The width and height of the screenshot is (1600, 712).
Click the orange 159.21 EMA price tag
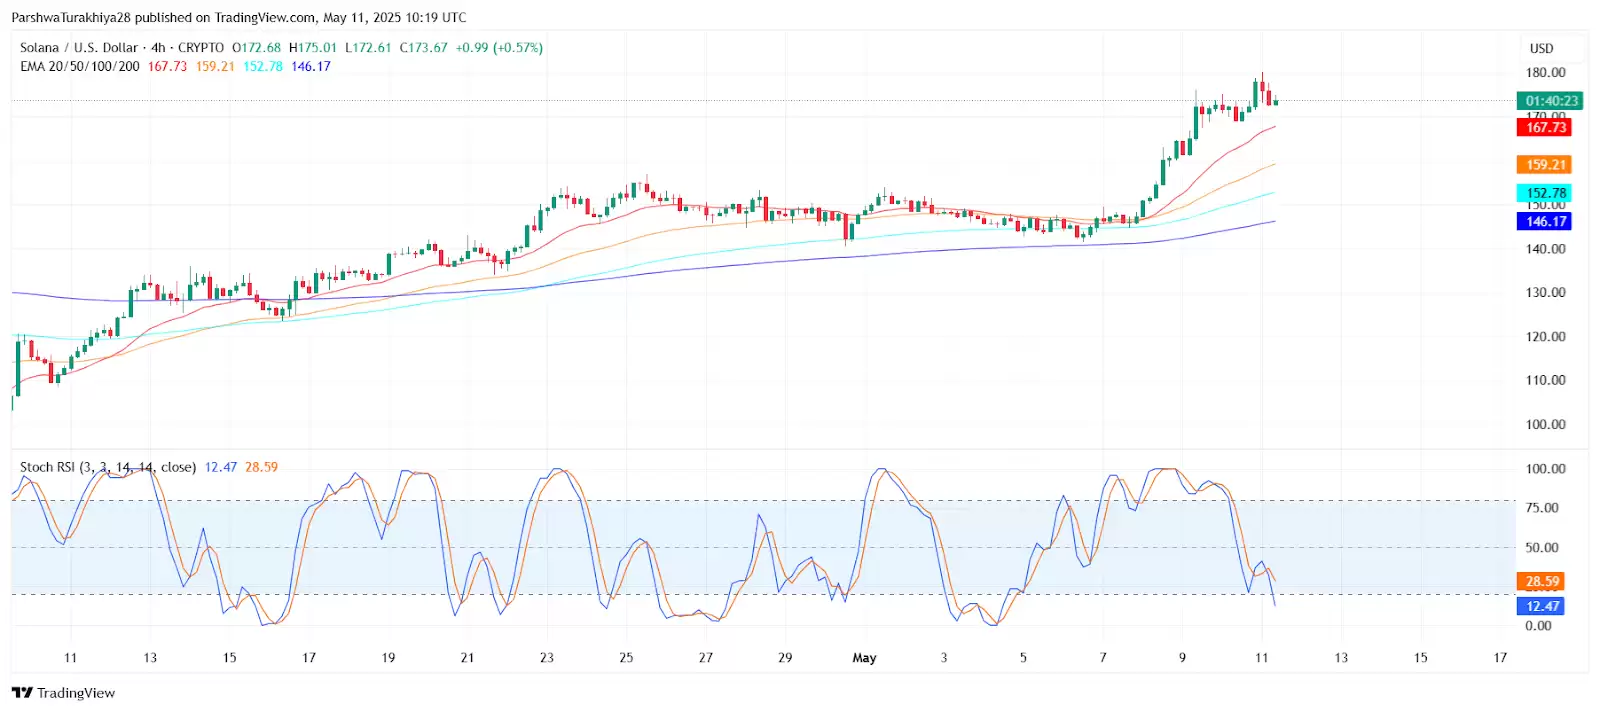click(x=1545, y=165)
